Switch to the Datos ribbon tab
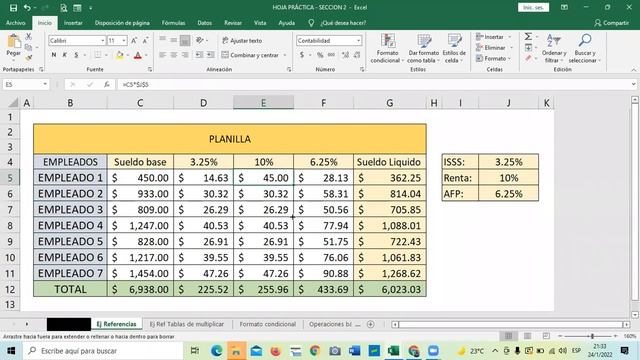The width and height of the screenshot is (640, 360). (204, 23)
